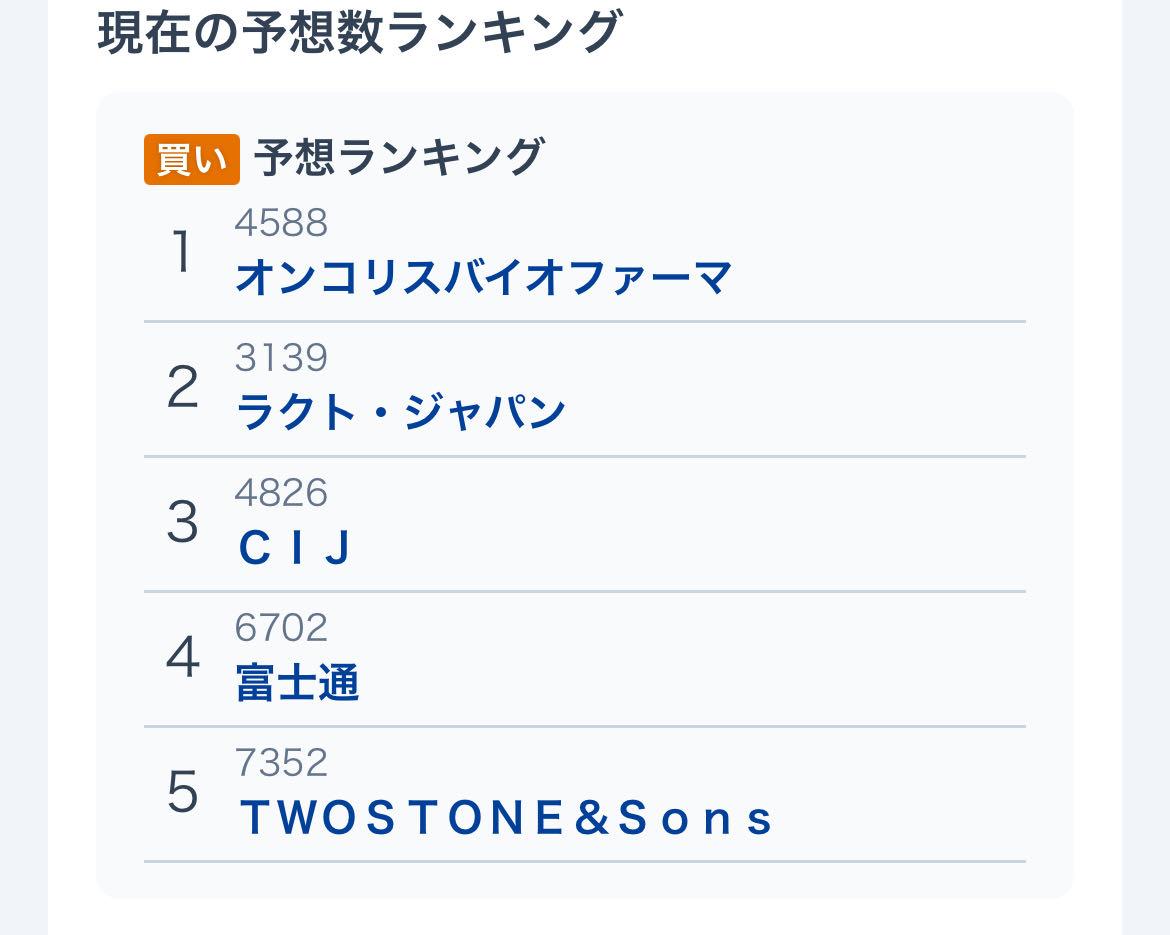Select stock code 4826
1170x935 pixels.
click(x=281, y=493)
